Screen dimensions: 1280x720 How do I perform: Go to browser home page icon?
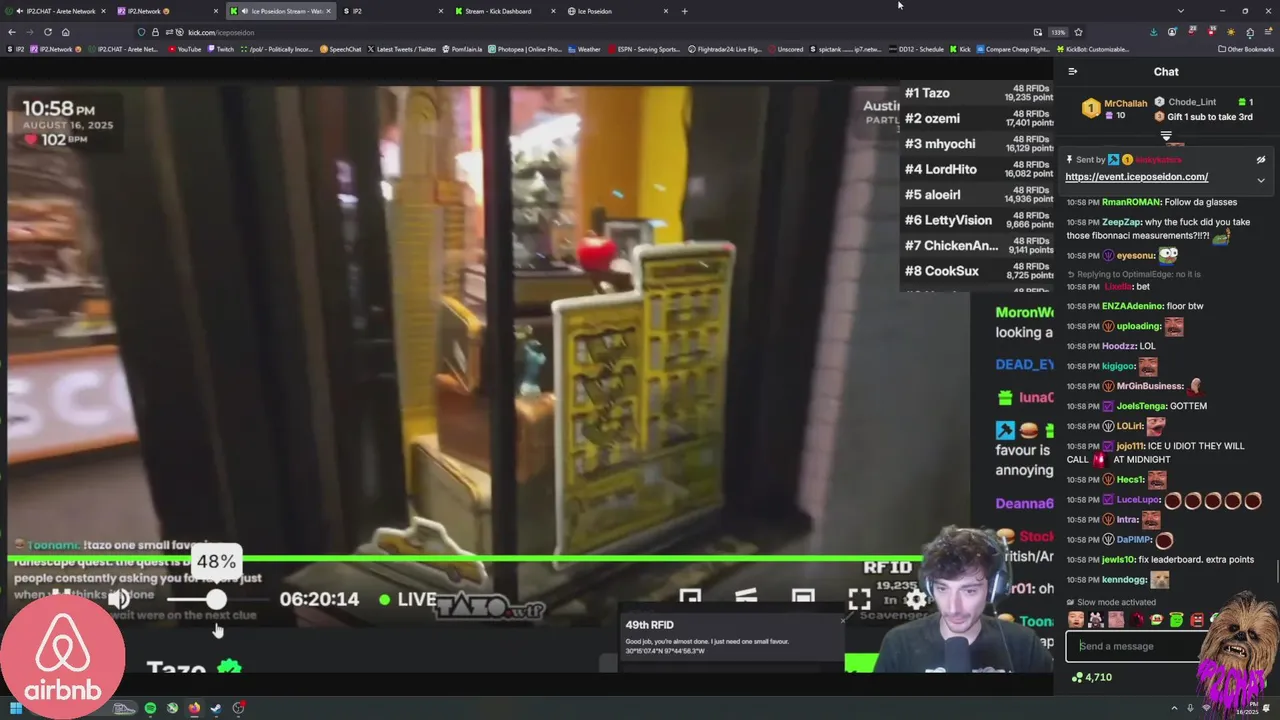tap(66, 32)
